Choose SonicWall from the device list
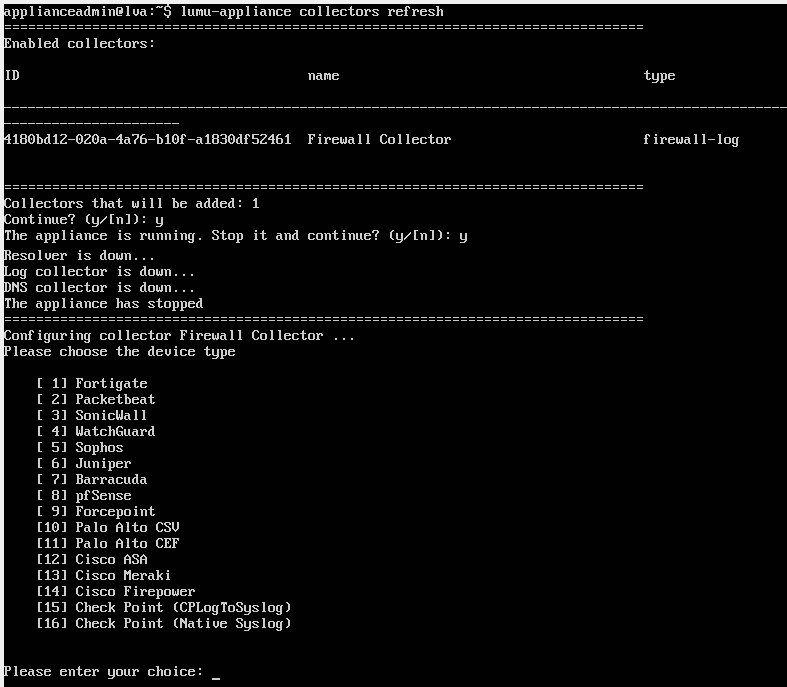The height and width of the screenshot is (687, 787). point(111,415)
